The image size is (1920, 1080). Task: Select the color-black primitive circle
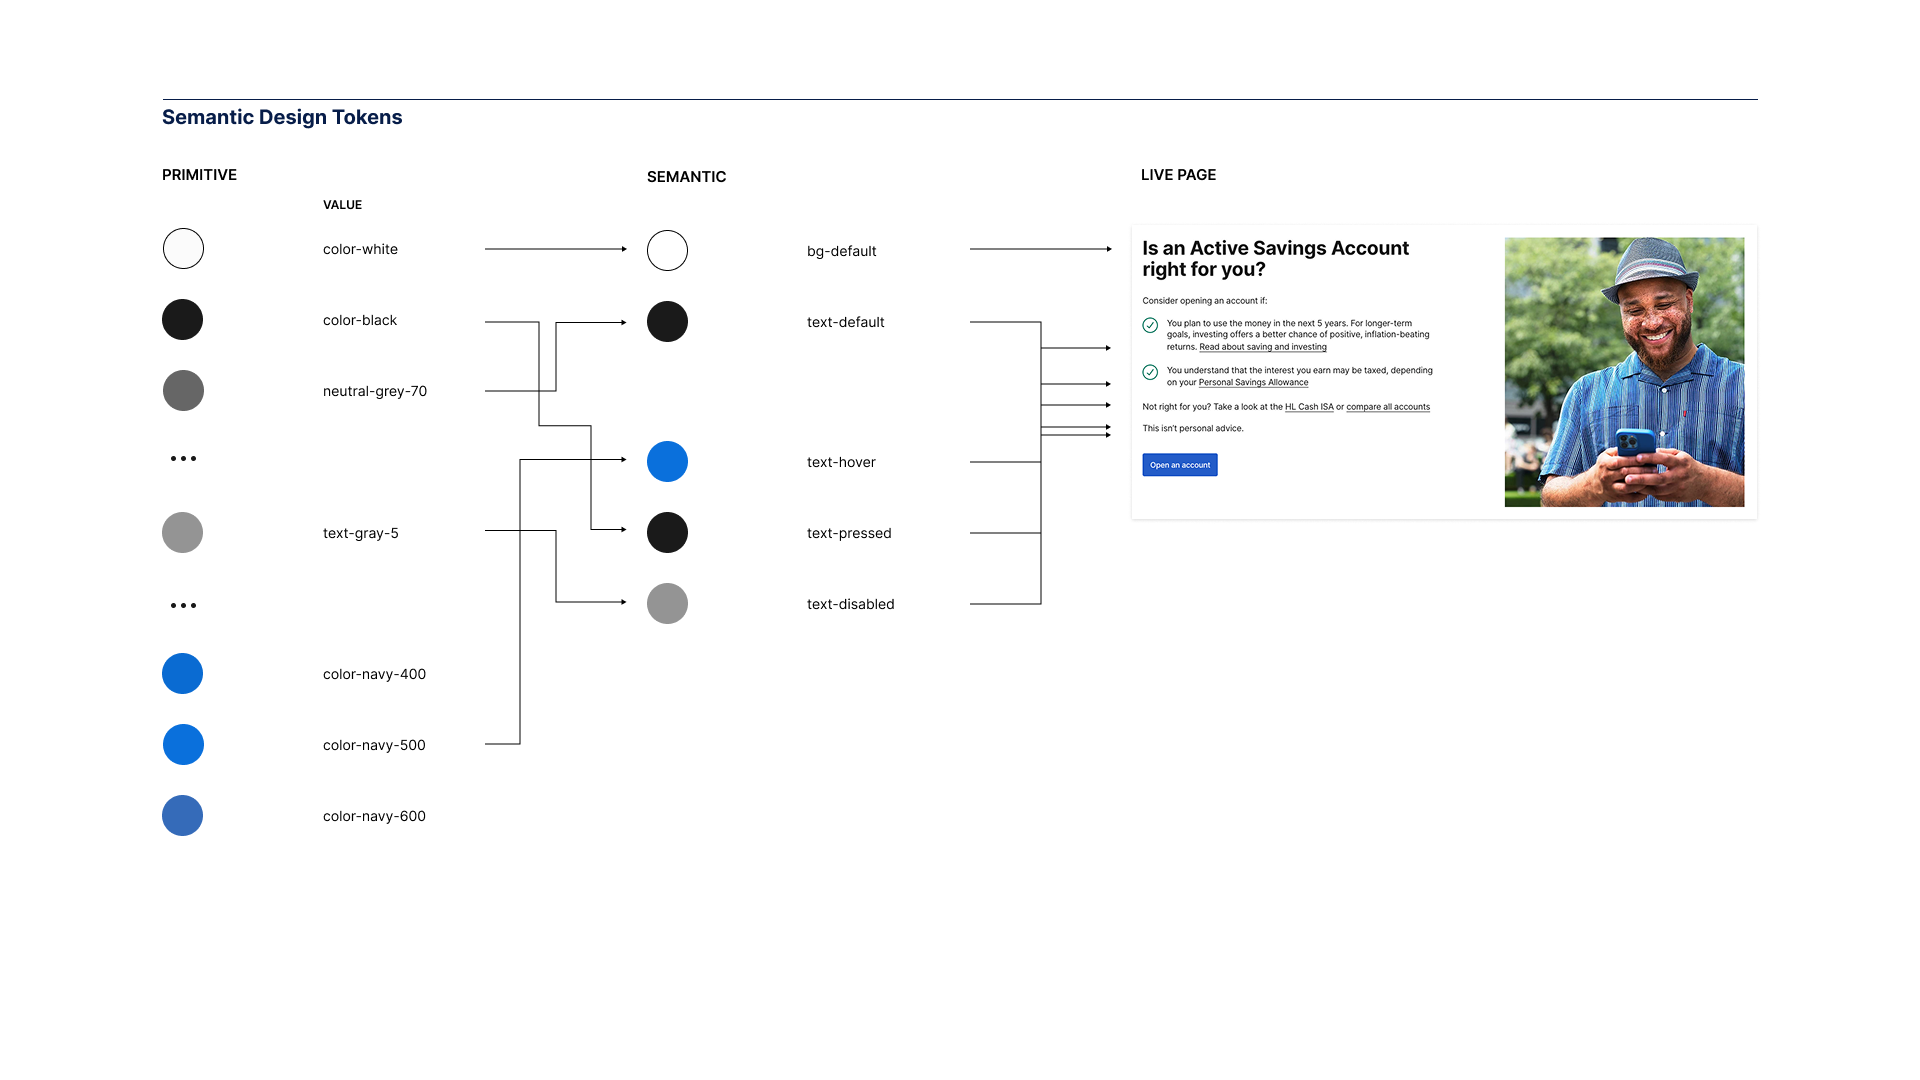tap(182, 319)
